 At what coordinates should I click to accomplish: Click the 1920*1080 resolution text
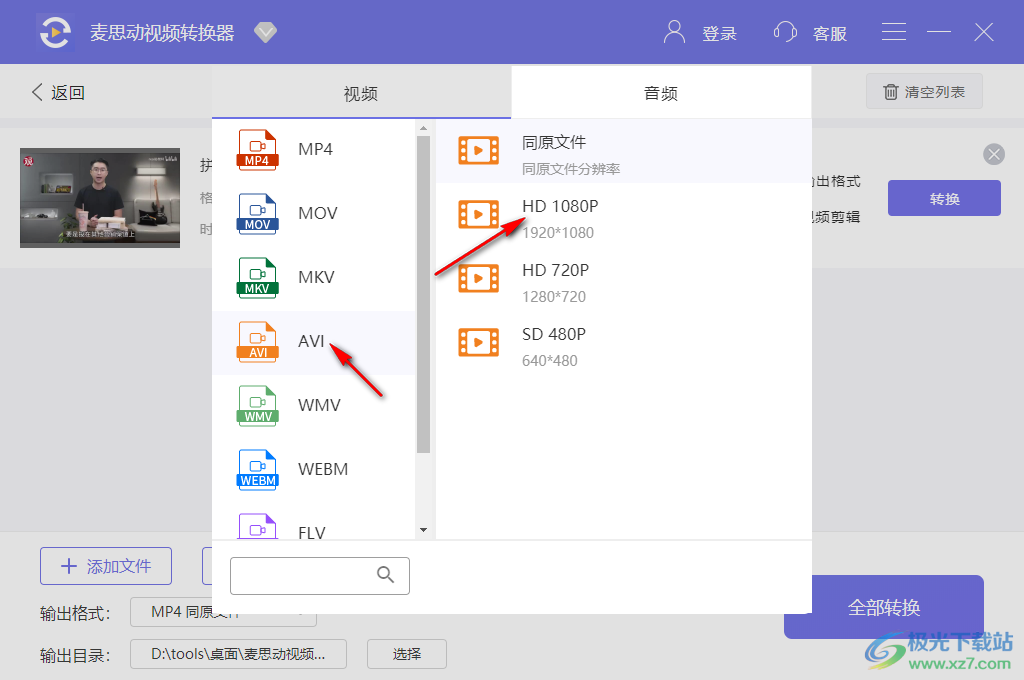click(x=558, y=233)
